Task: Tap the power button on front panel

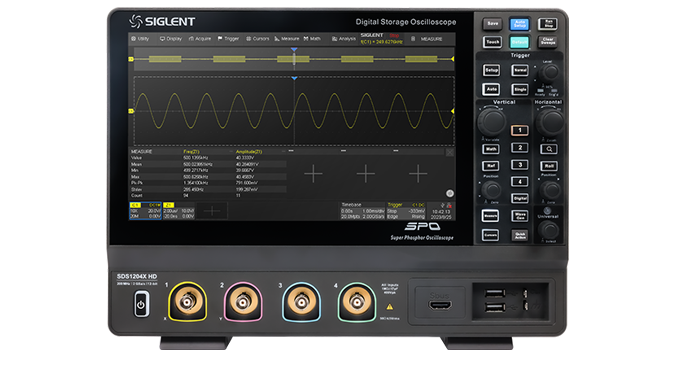Action: coord(141,304)
